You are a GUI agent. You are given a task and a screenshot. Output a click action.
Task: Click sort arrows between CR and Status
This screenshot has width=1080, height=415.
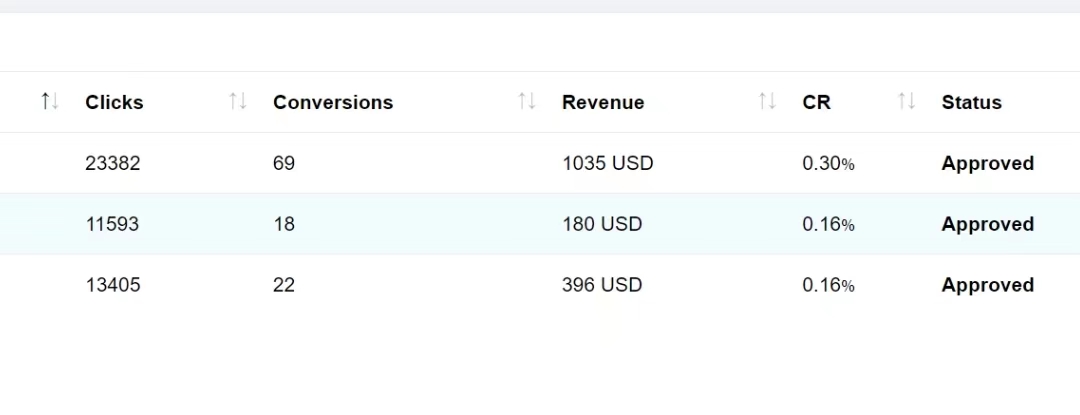[x=906, y=101]
